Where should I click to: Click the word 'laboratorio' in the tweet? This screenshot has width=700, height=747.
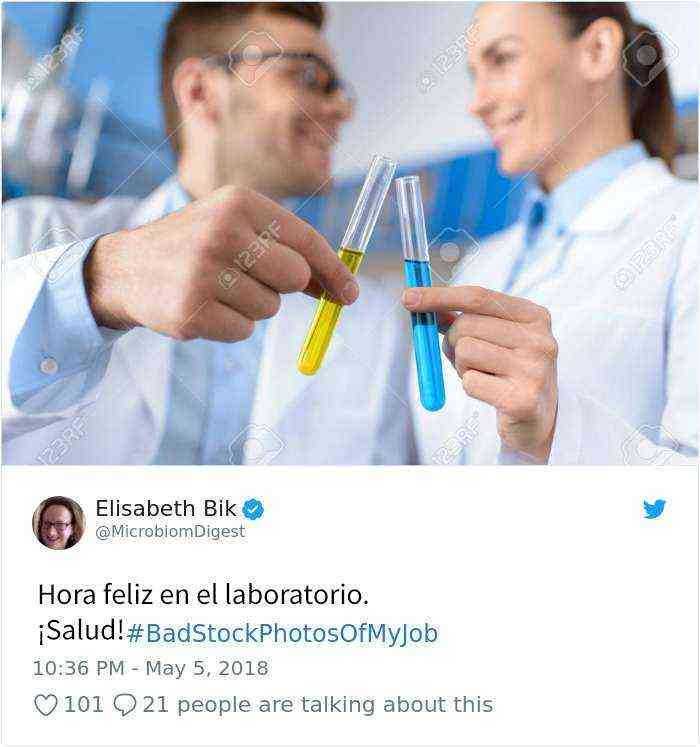pos(294,595)
